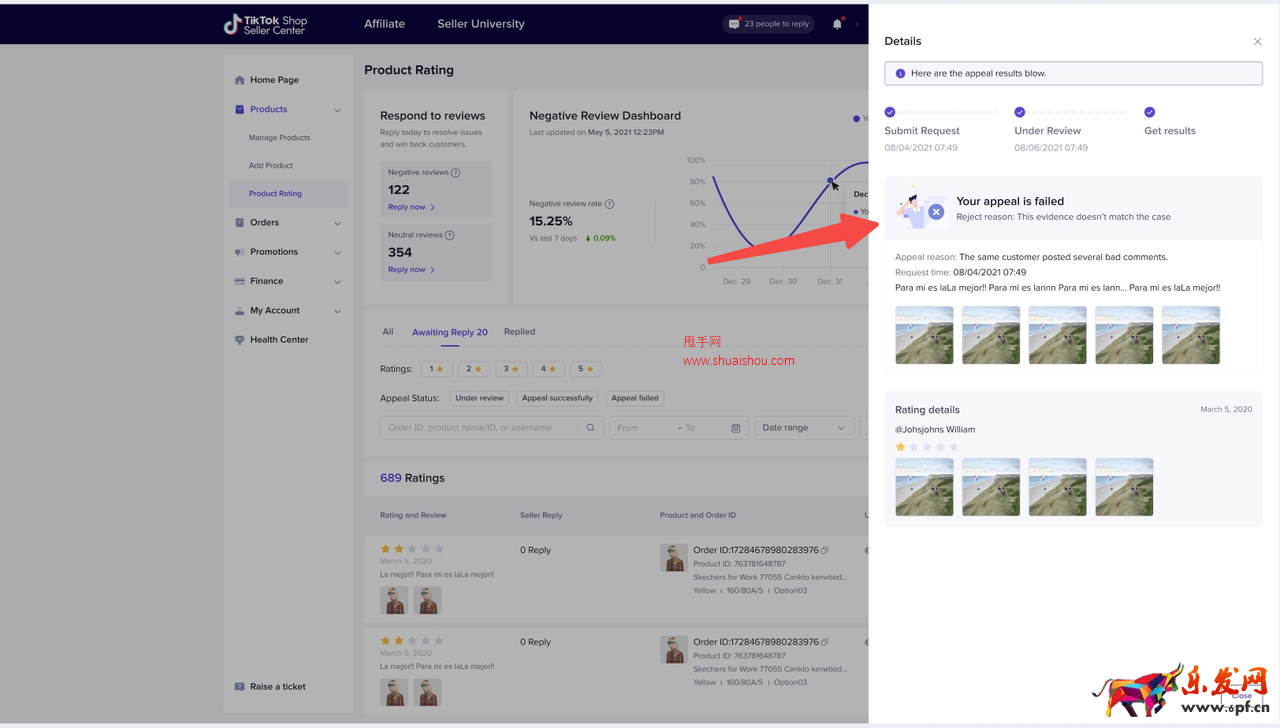Expand the Orders sidebar menu
Viewport: 1280px width, 728px height.
337,223
